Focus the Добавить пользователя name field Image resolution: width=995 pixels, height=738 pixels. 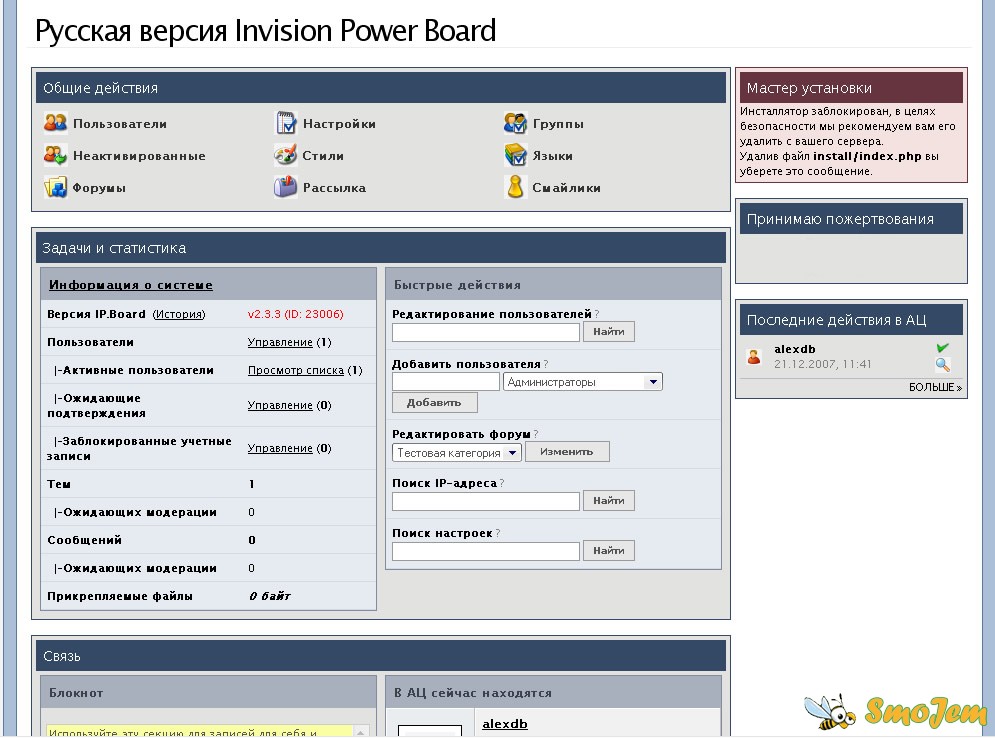tap(446, 381)
